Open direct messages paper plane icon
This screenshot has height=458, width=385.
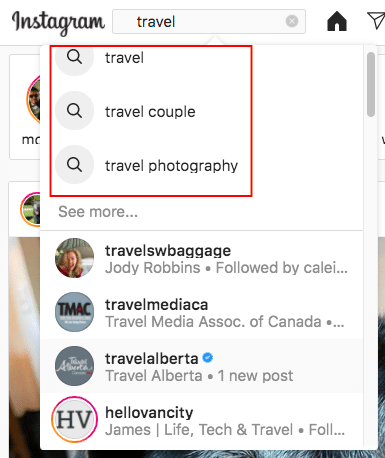pos(376,21)
